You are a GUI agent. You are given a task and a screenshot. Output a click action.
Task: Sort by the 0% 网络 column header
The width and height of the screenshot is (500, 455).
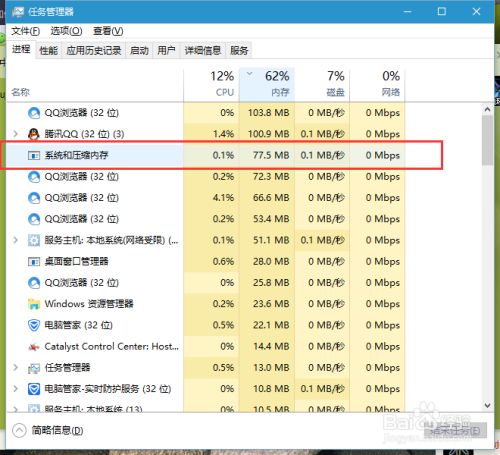click(377, 85)
